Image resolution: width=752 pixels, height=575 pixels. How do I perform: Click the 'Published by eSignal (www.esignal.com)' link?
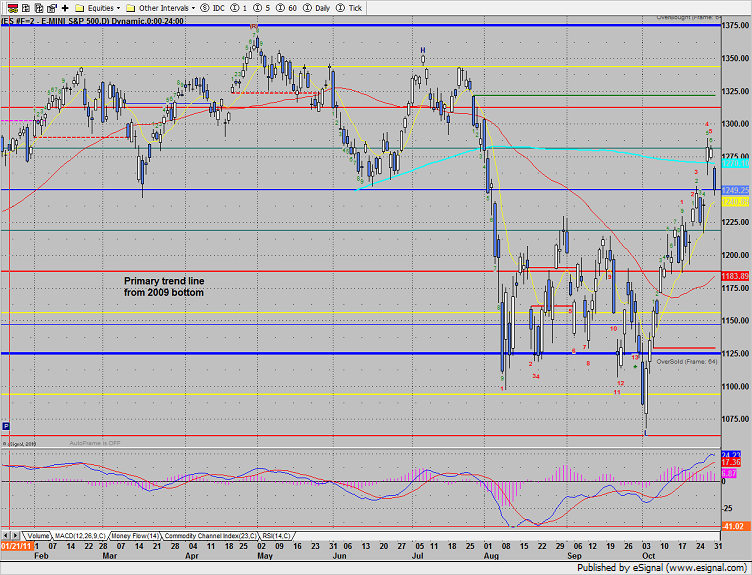[662, 568]
